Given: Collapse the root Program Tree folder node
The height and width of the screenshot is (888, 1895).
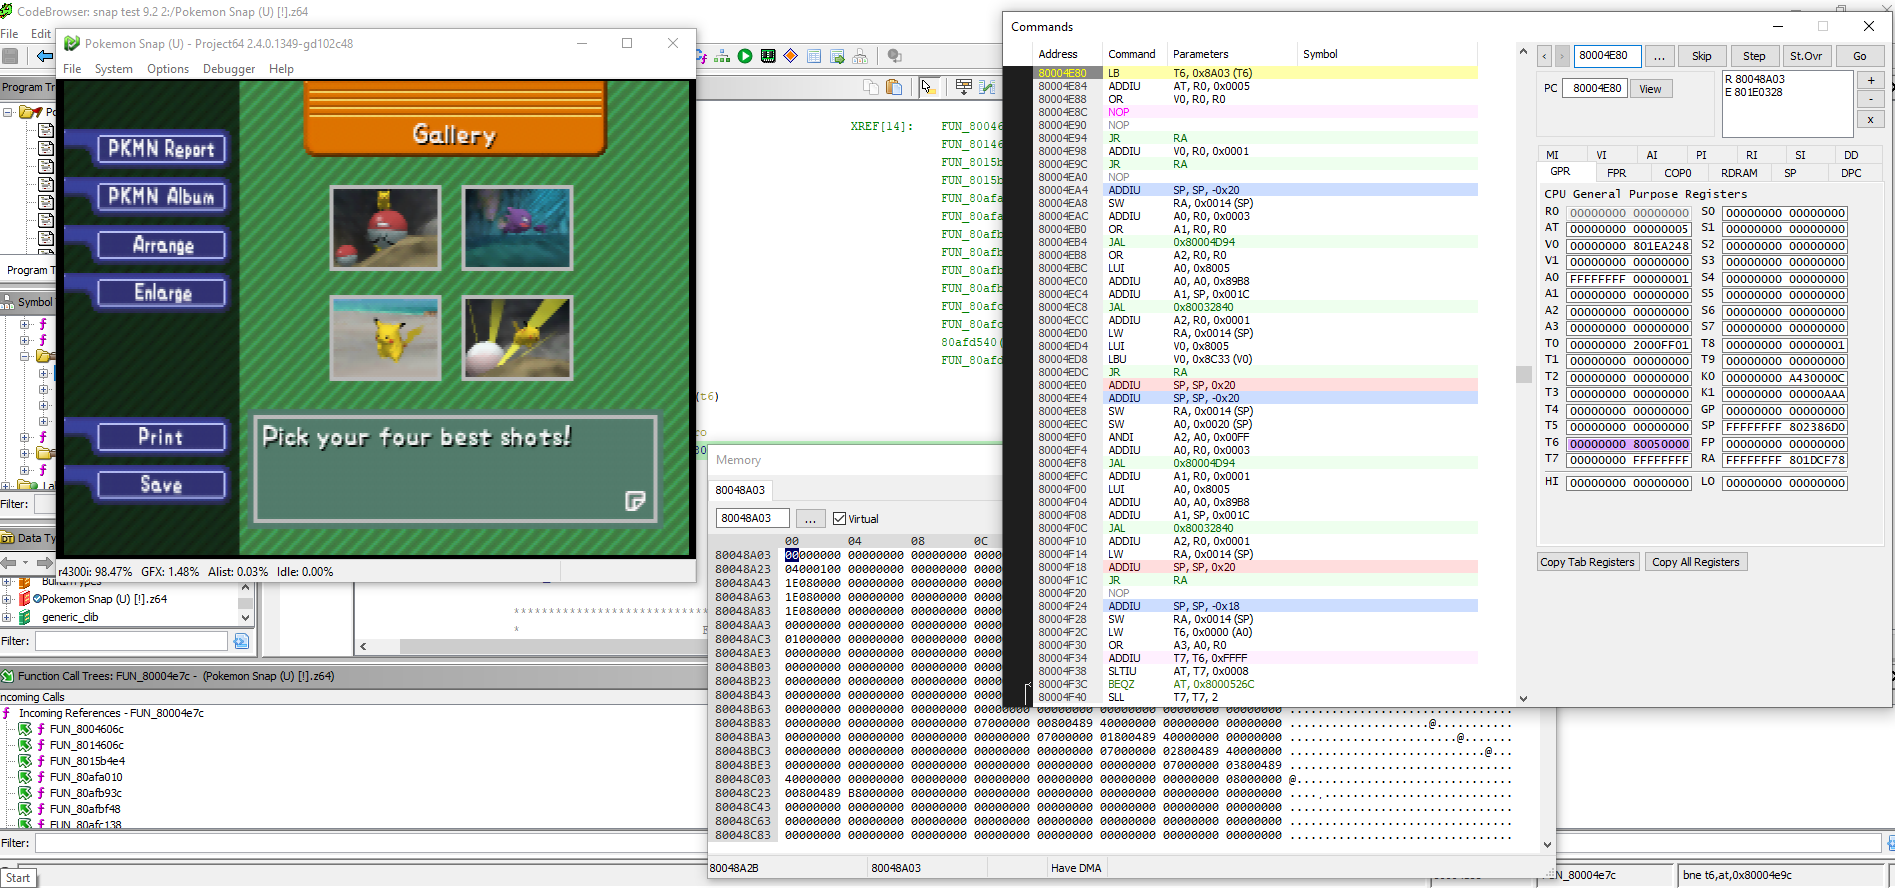Looking at the screenshot, I should pyautogui.click(x=7, y=112).
